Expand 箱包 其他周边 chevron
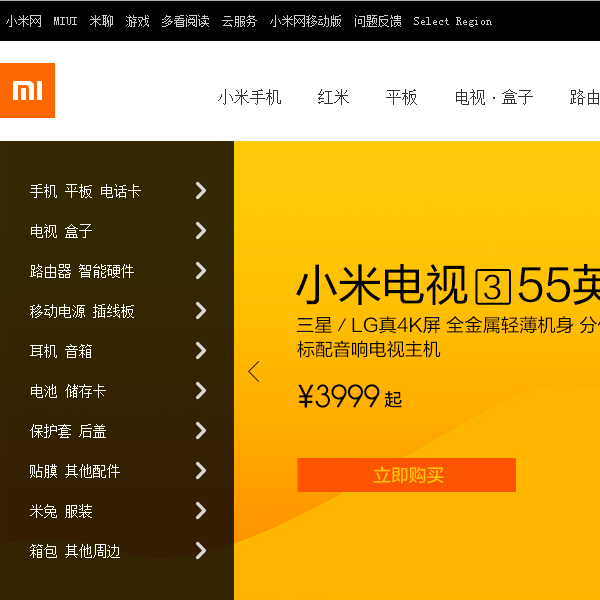The image size is (600, 600). (201, 551)
